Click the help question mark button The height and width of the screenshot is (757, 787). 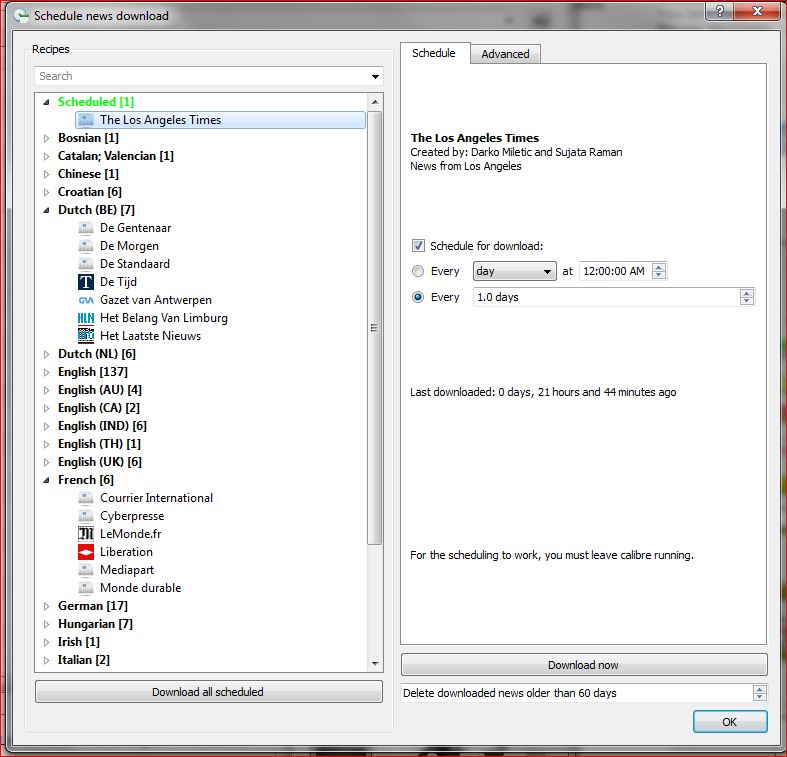(x=719, y=10)
